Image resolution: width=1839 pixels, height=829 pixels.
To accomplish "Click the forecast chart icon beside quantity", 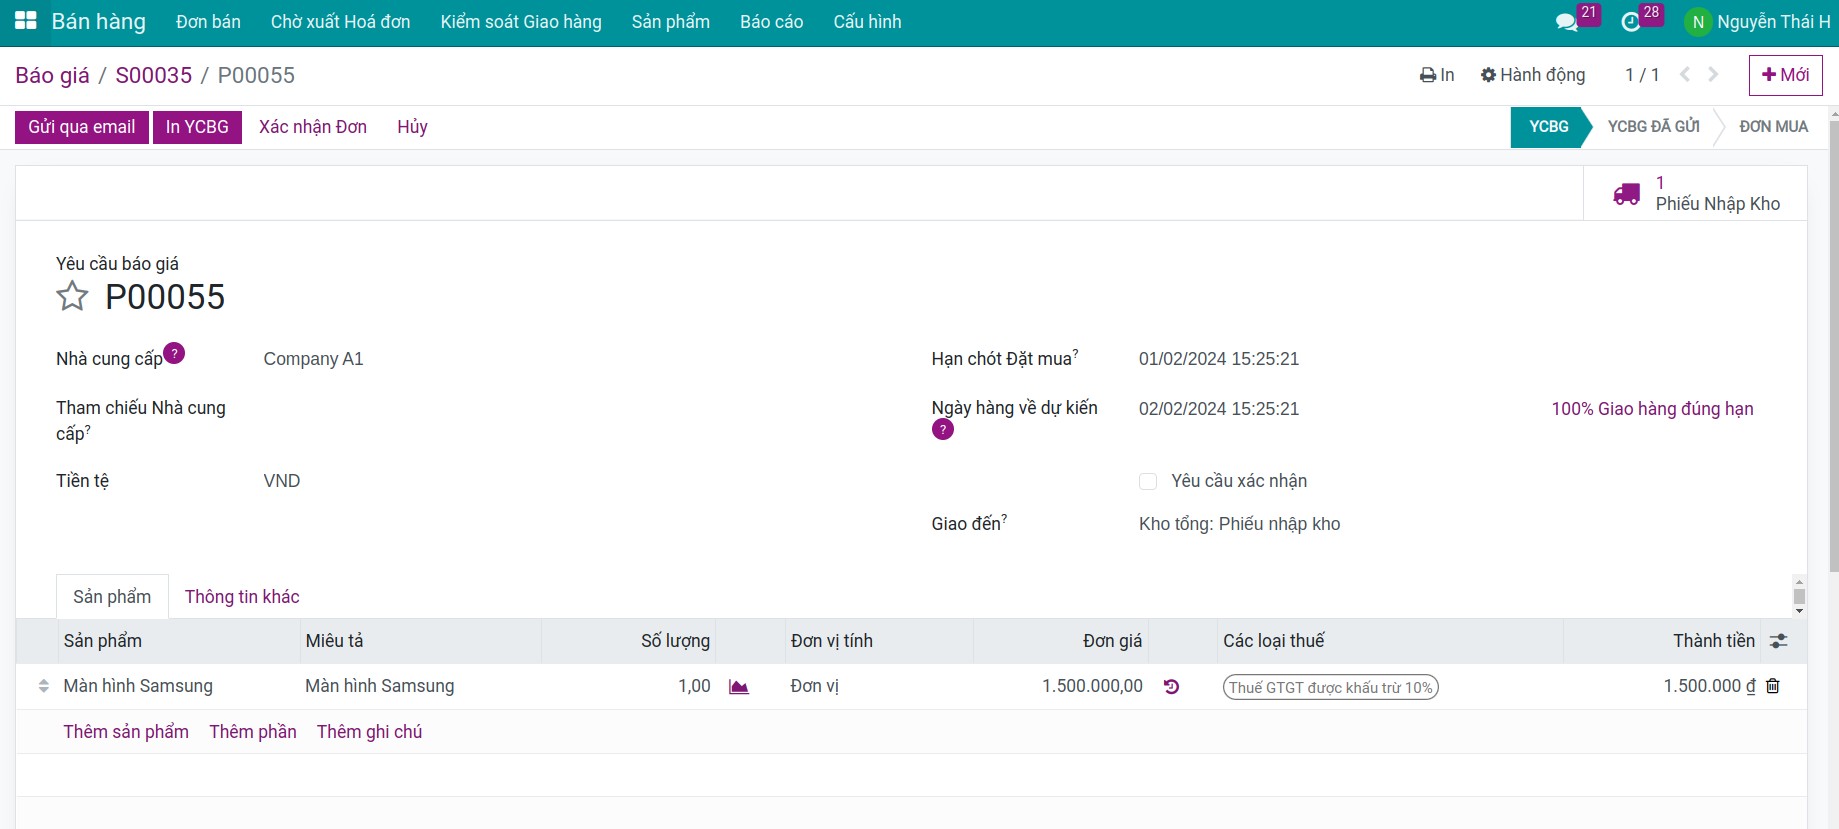I will click(739, 687).
